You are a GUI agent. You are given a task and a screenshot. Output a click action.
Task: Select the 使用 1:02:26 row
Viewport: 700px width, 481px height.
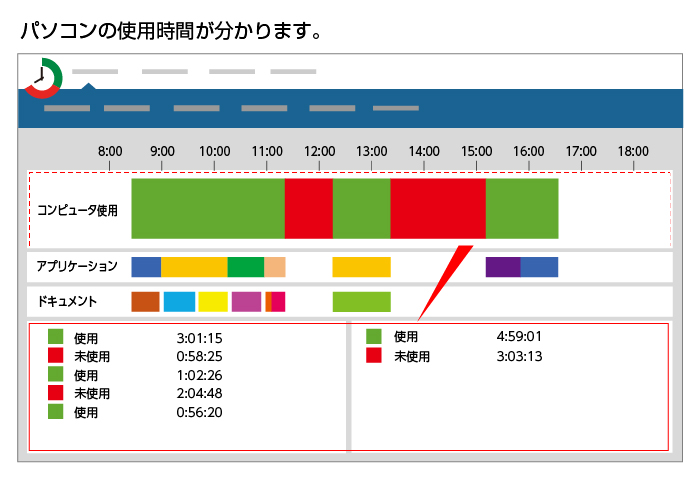click(x=135, y=375)
